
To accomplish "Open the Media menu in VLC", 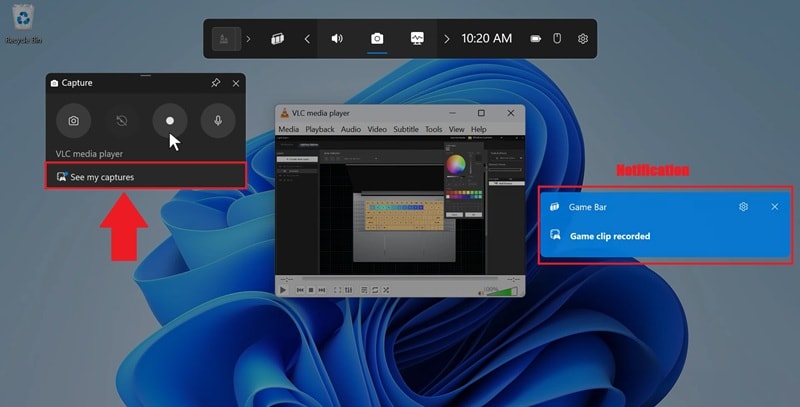I will [x=288, y=129].
